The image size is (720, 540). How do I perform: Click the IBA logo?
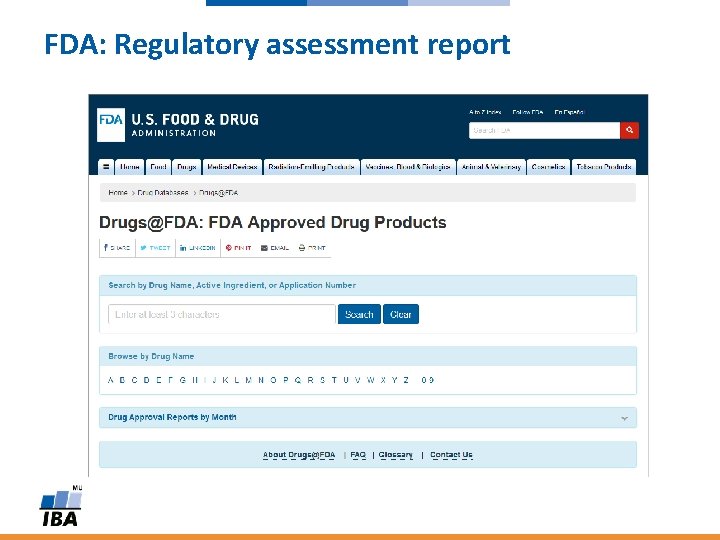click(x=61, y=506)
